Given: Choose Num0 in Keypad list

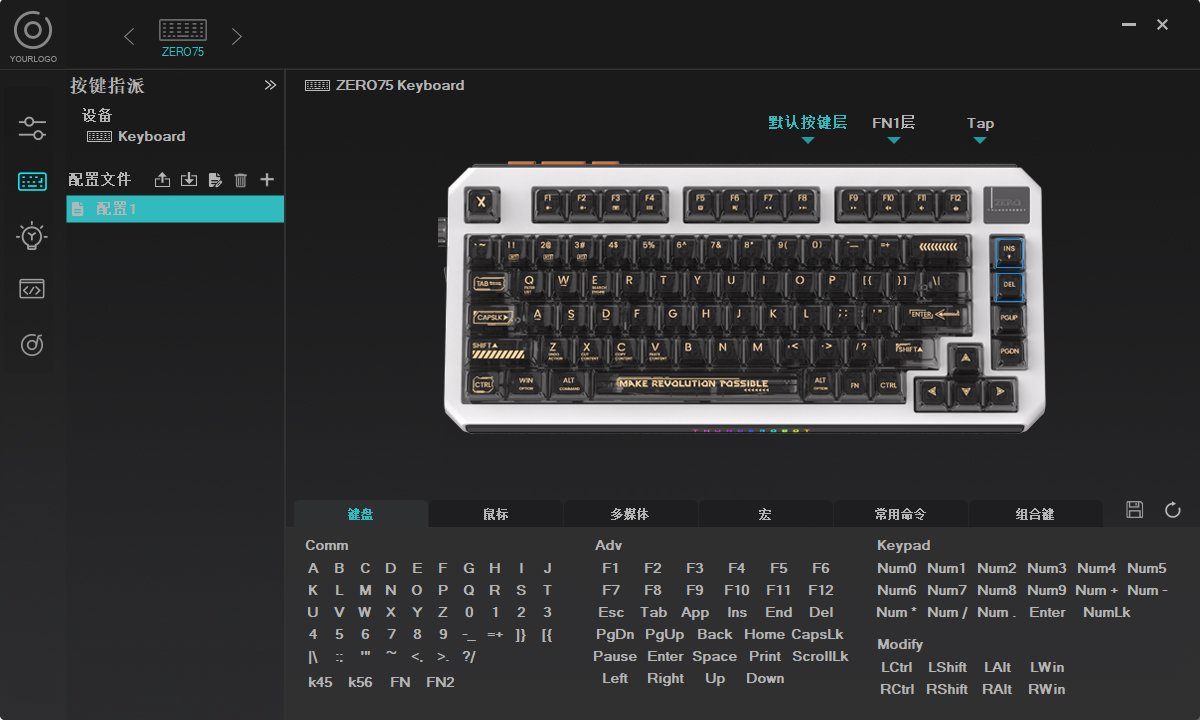Looking at the screenshot, I should [x=897, y=568].
